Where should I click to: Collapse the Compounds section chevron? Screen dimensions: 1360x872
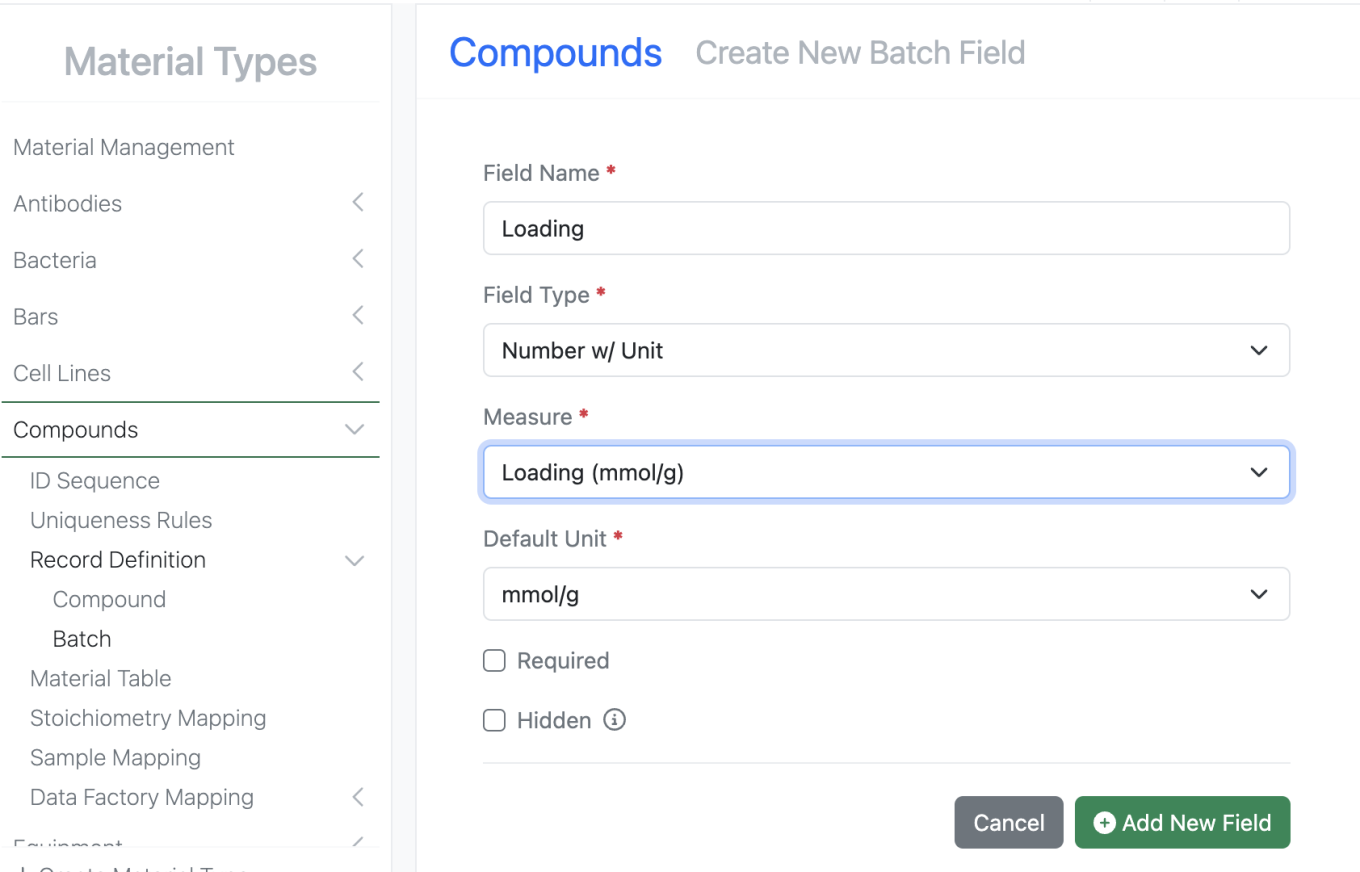pyautogui.click(x=354, y=430)
